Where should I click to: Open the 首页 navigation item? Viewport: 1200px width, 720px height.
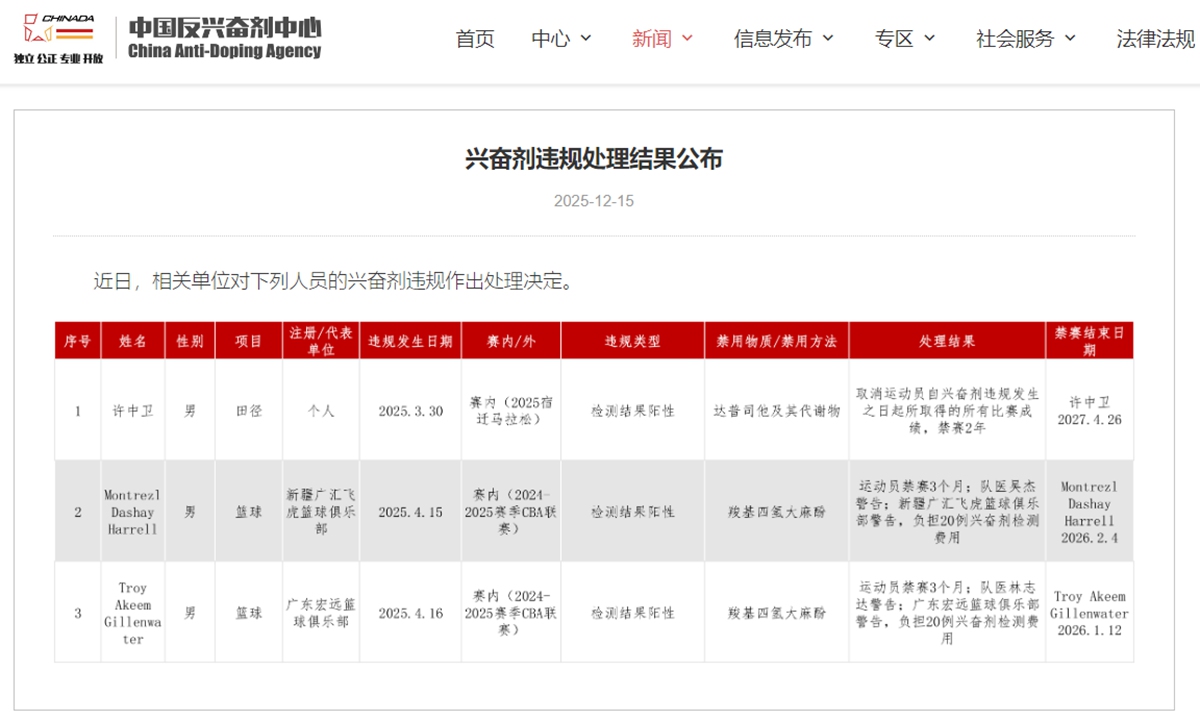tap(474, 38)
